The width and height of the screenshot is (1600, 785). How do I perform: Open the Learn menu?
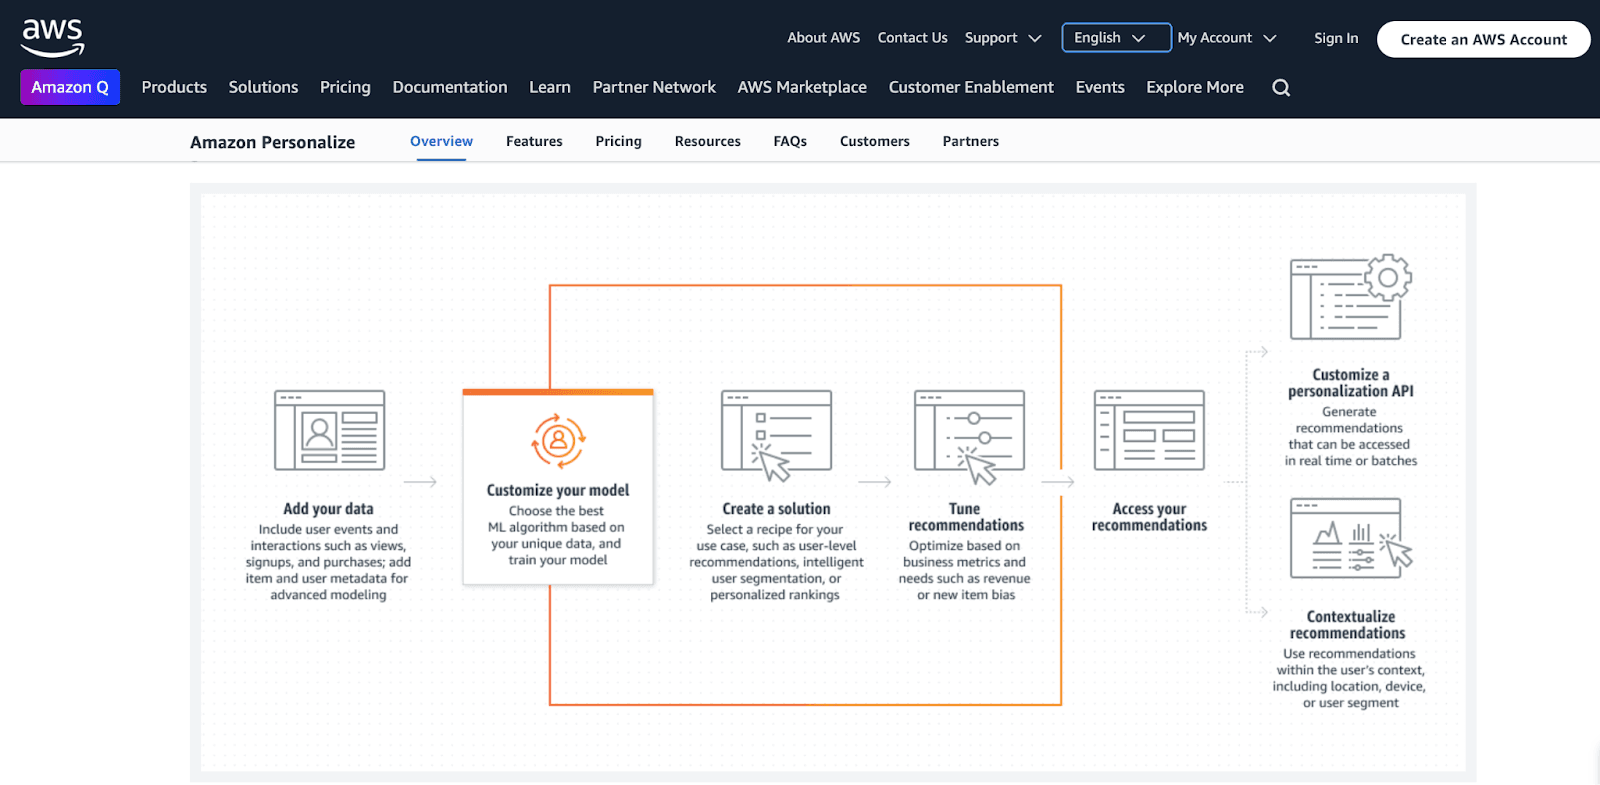pyautogui.click(x=550, y=87)
